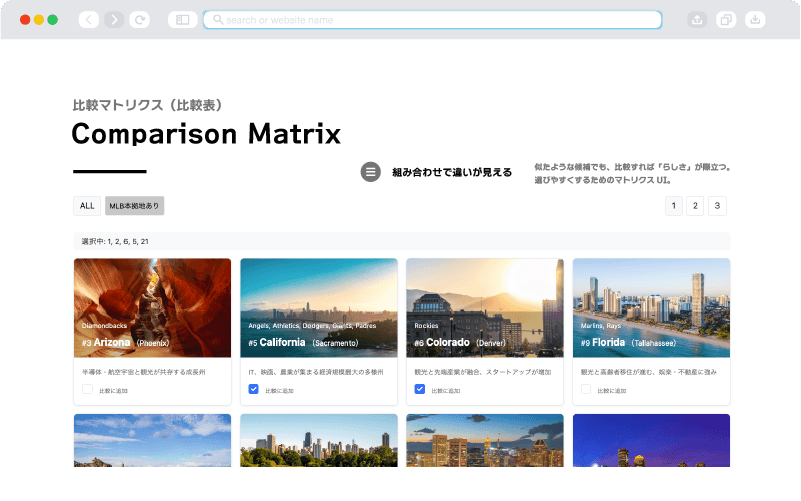This screenshot has height=501, width=801.
Task: Uncheck the California compare checkbox
Action: point(254,389)
